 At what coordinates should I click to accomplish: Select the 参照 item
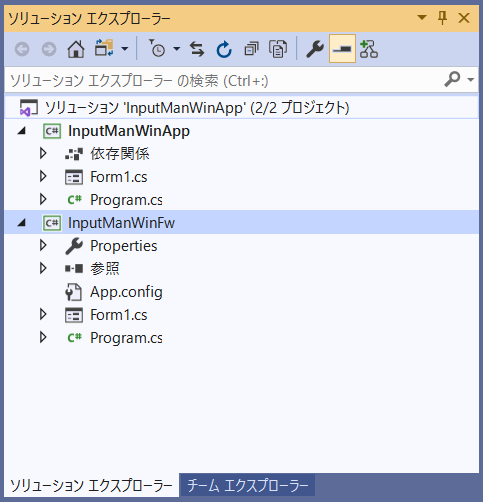[105, 268]
